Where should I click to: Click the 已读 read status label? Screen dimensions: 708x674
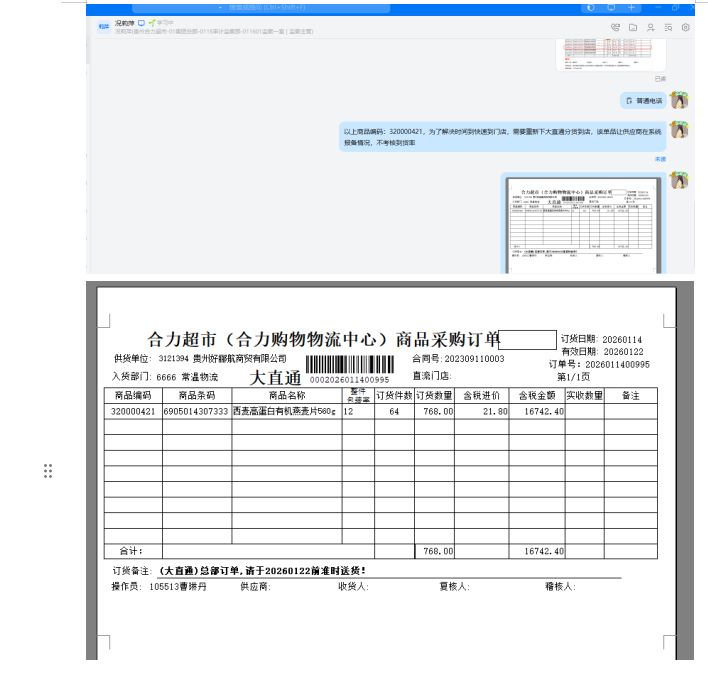click(659, 78)
